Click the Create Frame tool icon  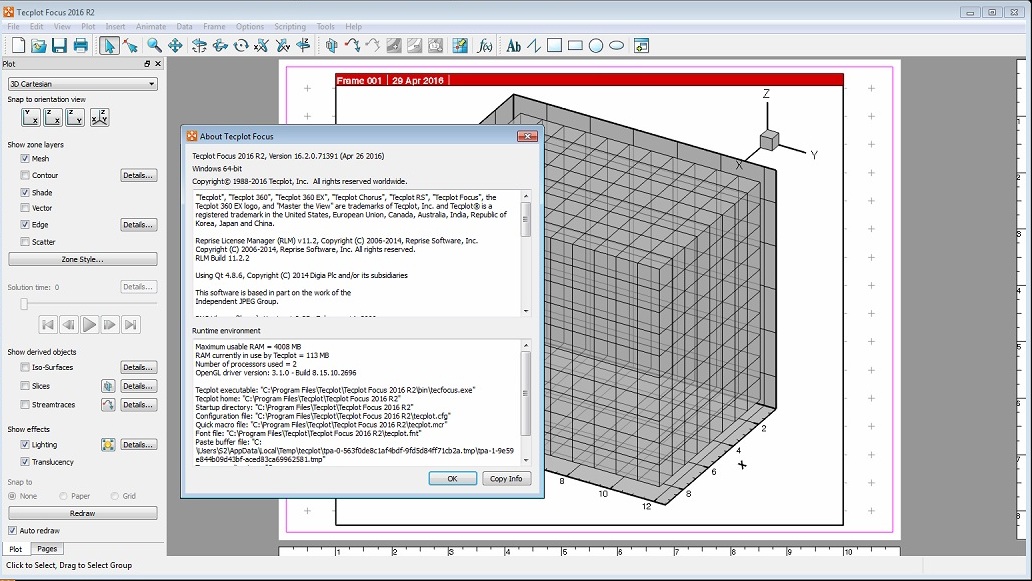(641, 45)
